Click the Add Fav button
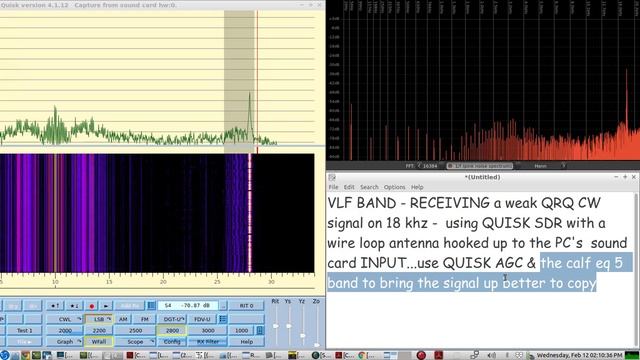The width and height of the screenshot is (640, 360). pyautogui.click(x=130, y=306)
